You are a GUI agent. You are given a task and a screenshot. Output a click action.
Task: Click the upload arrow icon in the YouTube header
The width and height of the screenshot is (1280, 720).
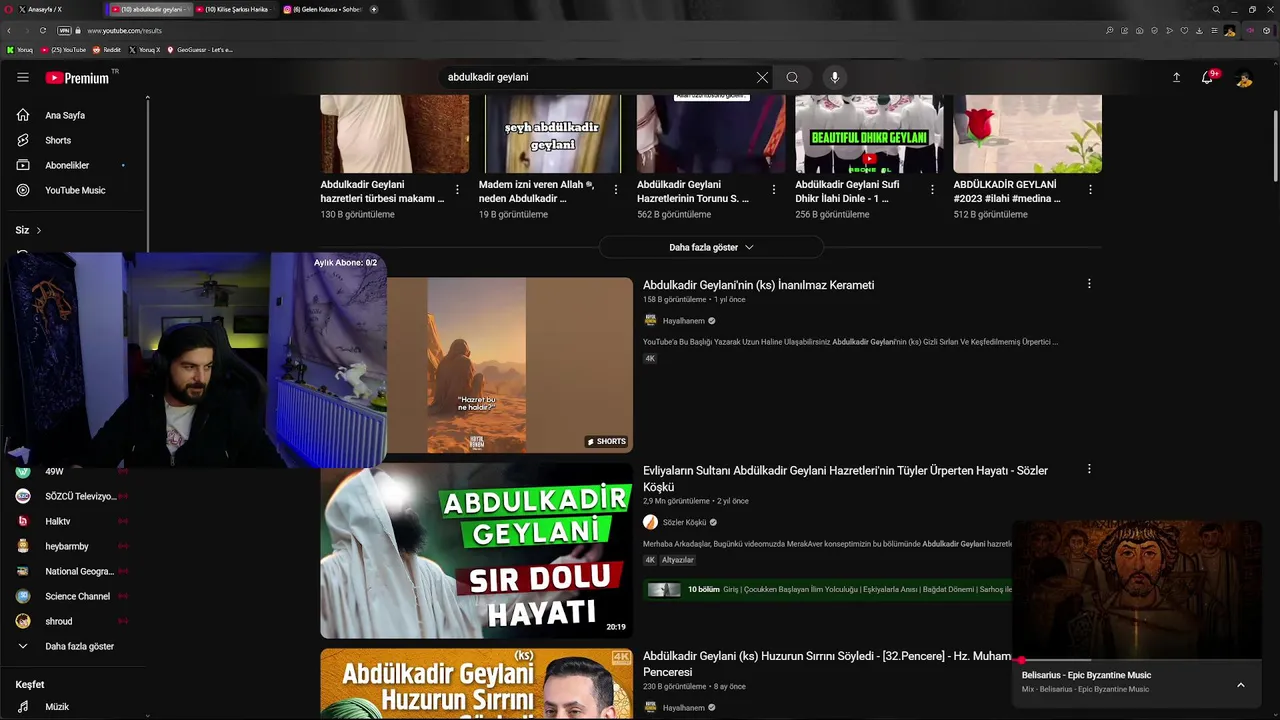tap(1176, 77)
